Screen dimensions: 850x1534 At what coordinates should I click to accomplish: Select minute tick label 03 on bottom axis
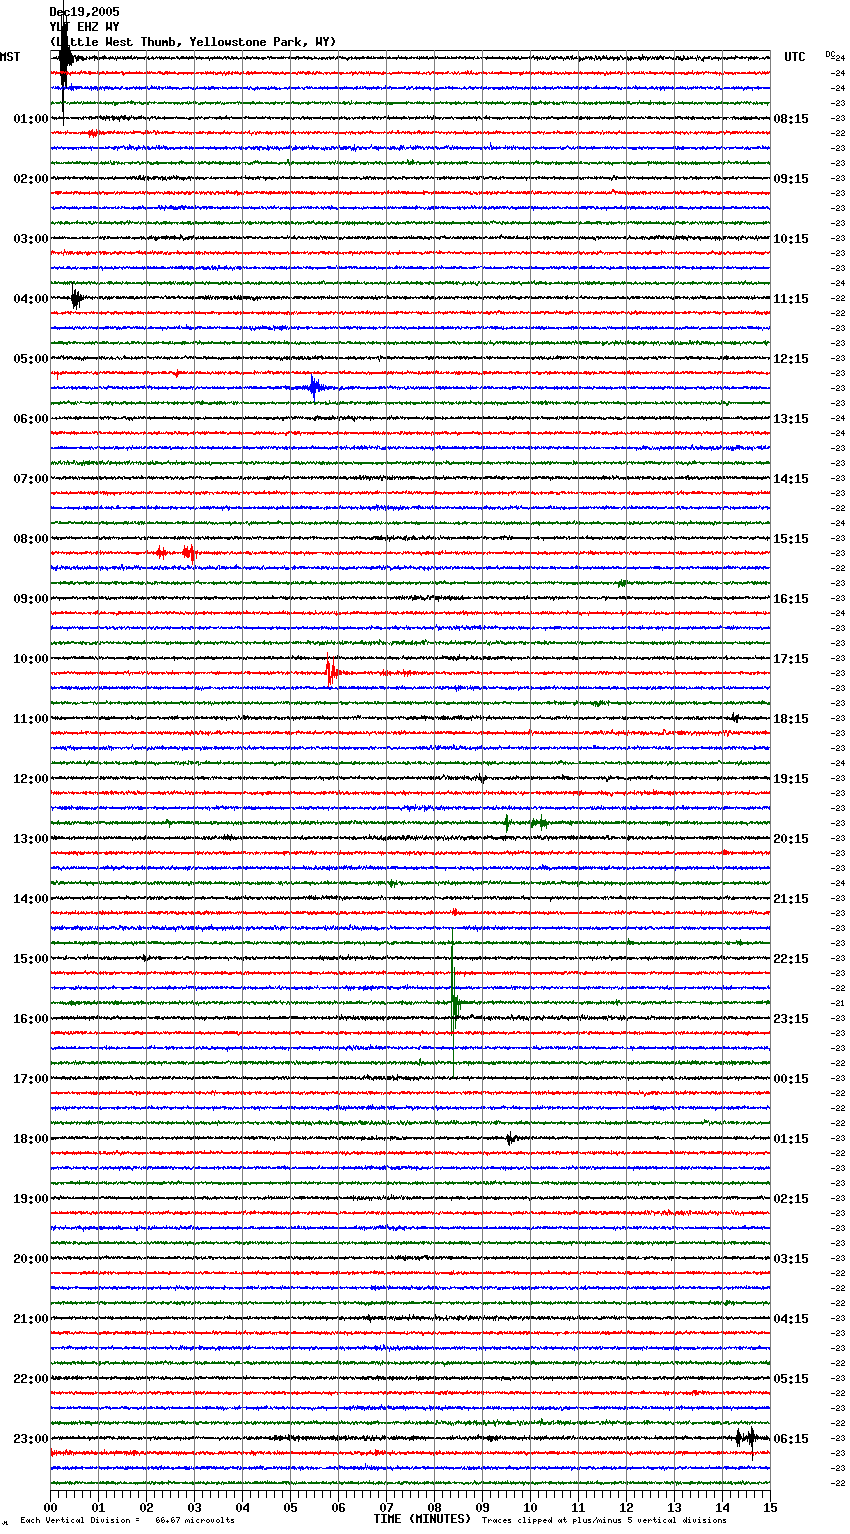[x=194, y=1507]
